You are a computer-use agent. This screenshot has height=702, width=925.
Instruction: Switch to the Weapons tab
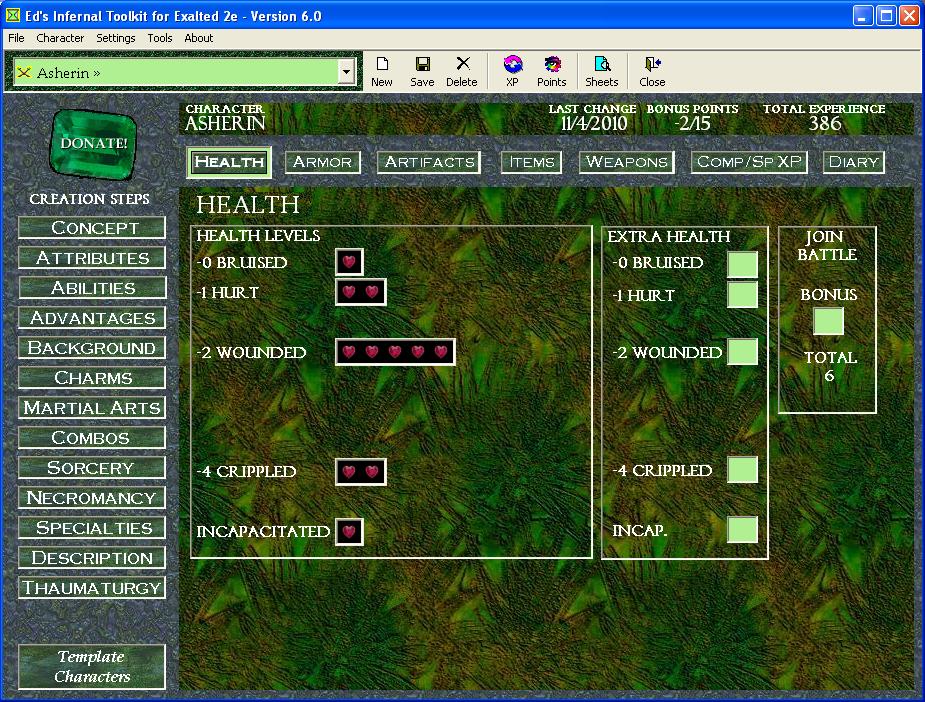point(626,162)
